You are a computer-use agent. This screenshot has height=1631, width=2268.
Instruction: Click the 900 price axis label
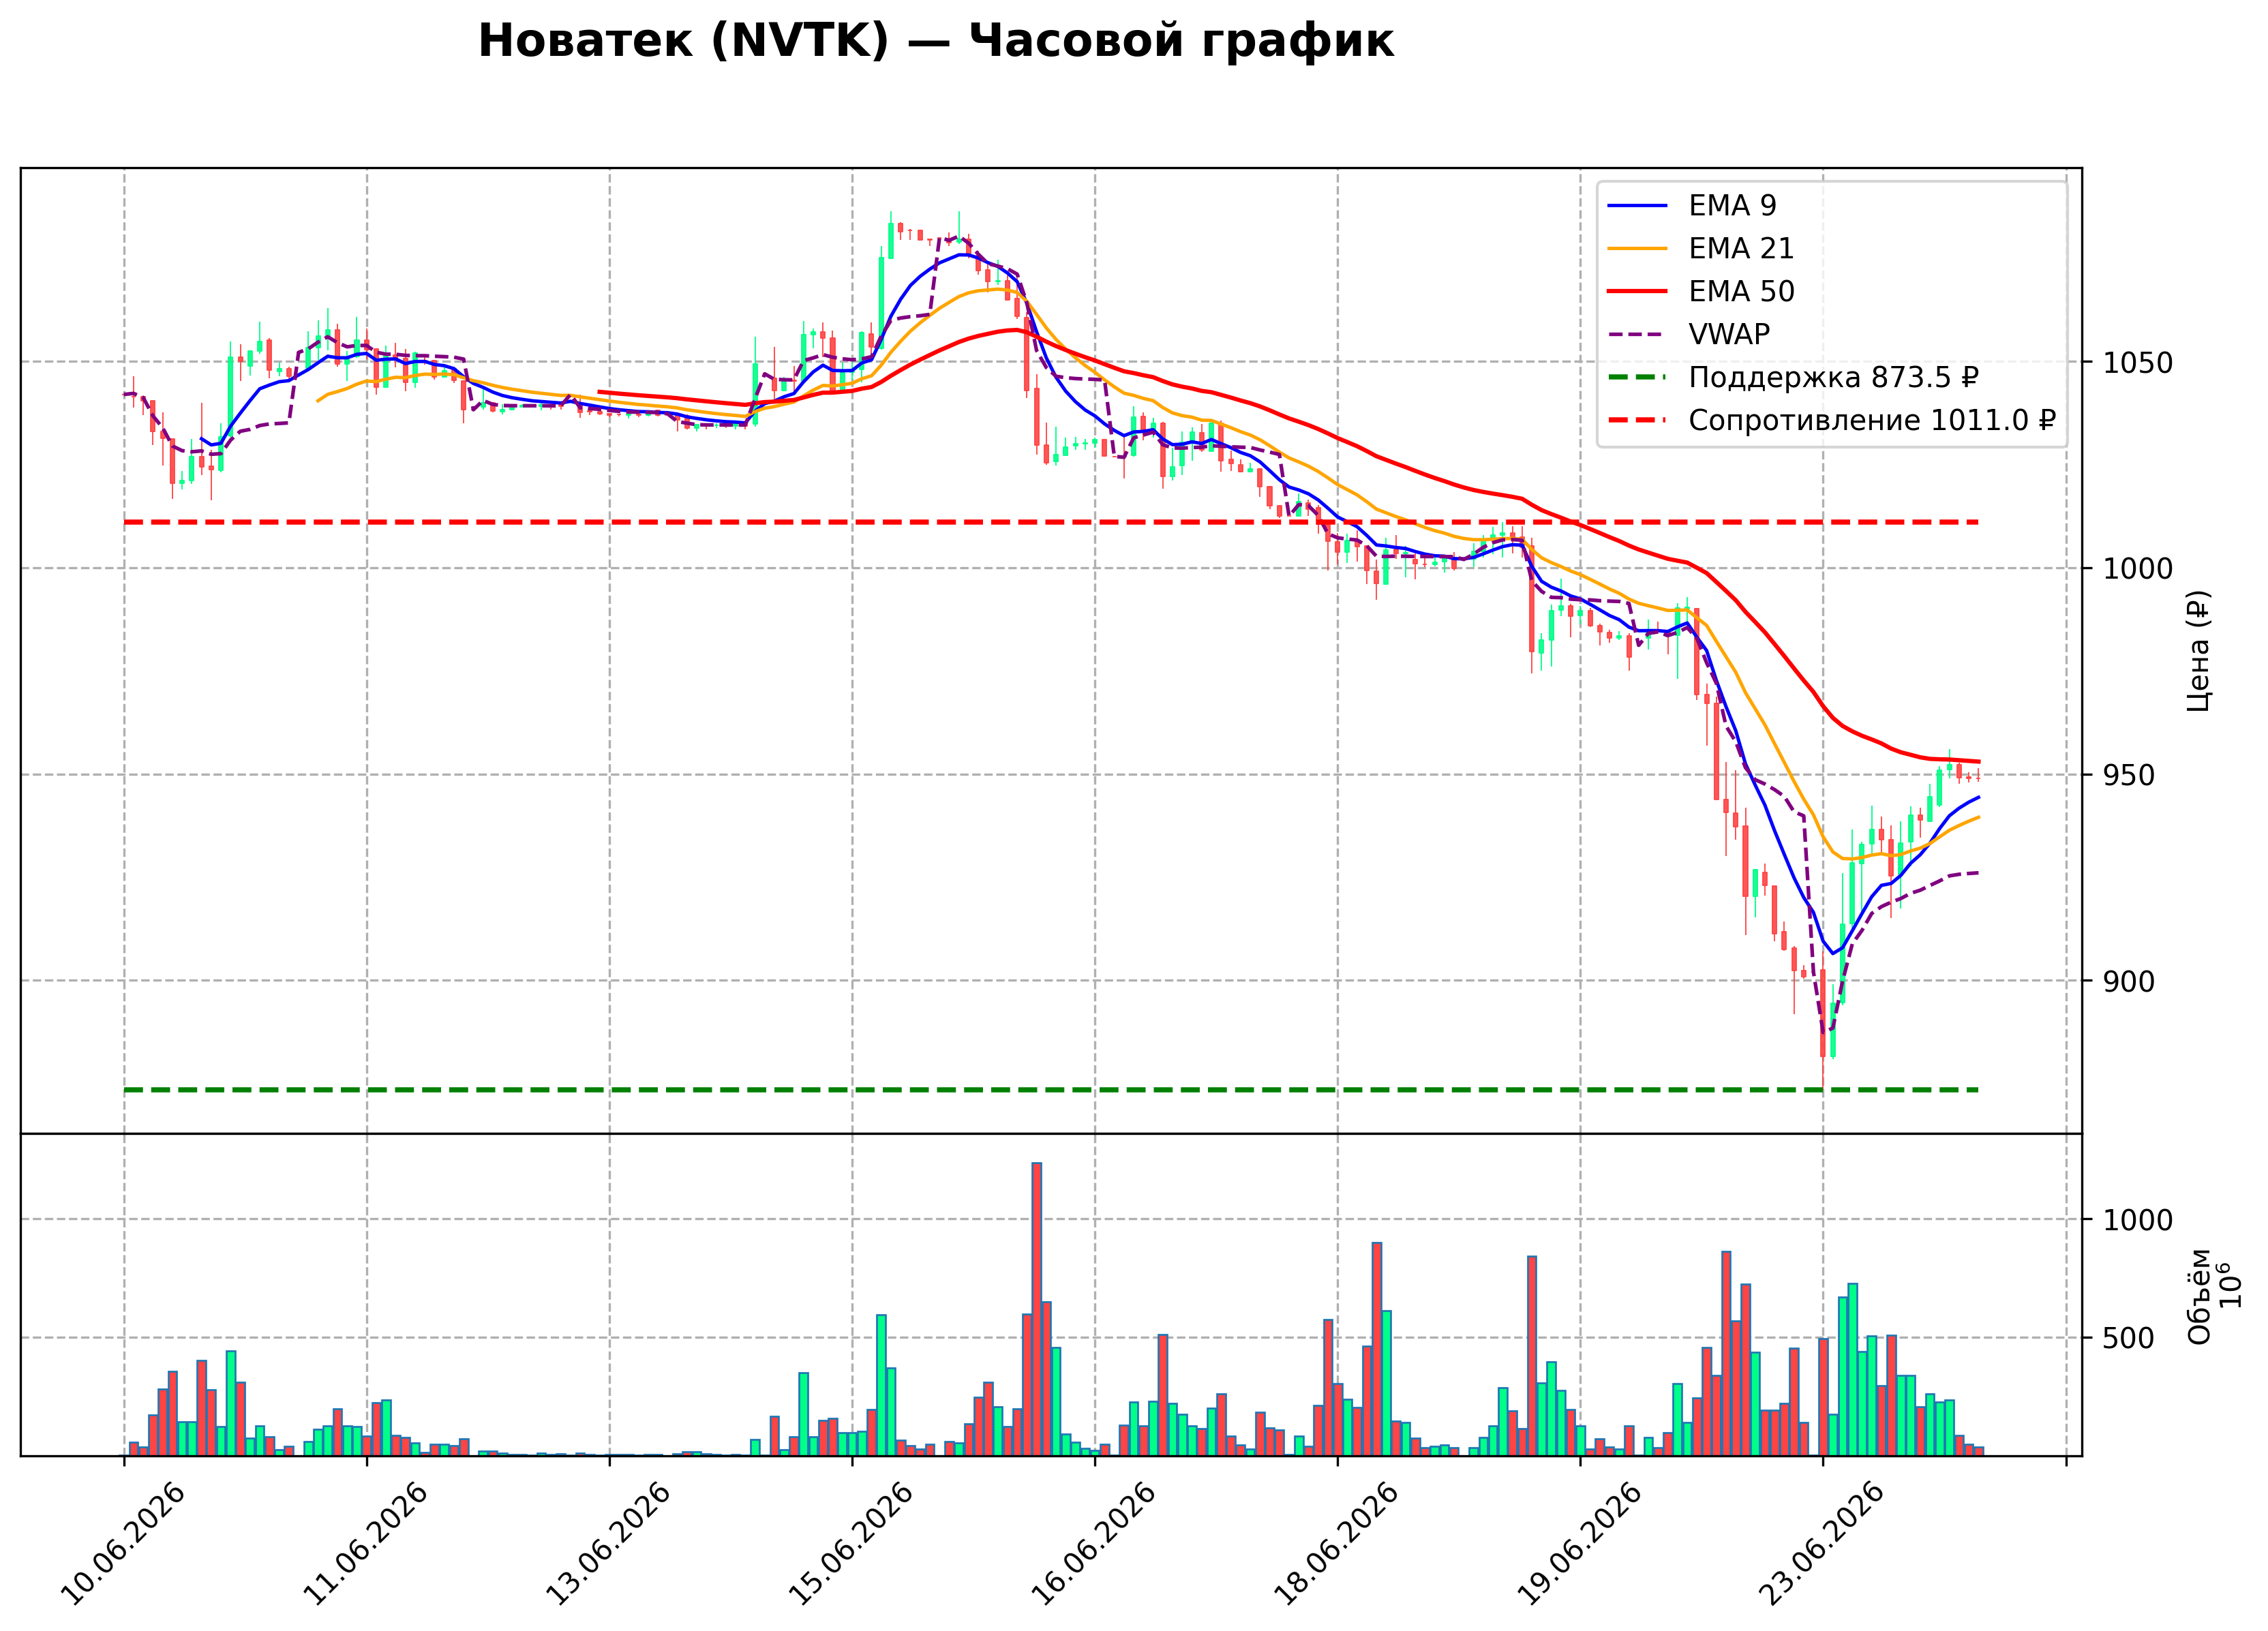(x=2129, y=982)
